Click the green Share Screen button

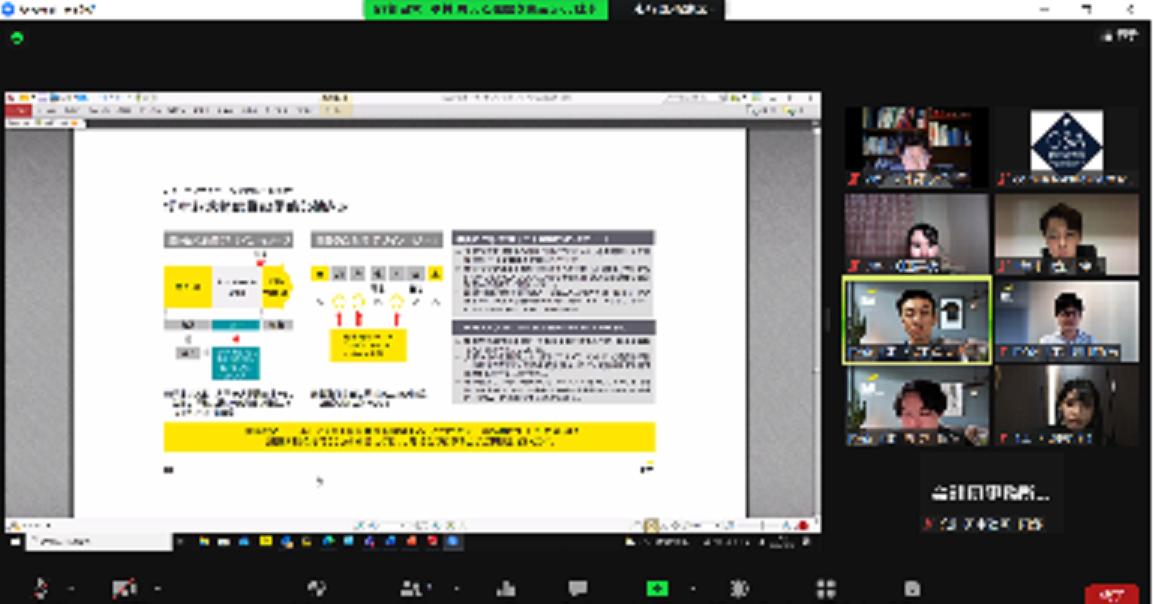pyautogui.click(x=657, y=589)
